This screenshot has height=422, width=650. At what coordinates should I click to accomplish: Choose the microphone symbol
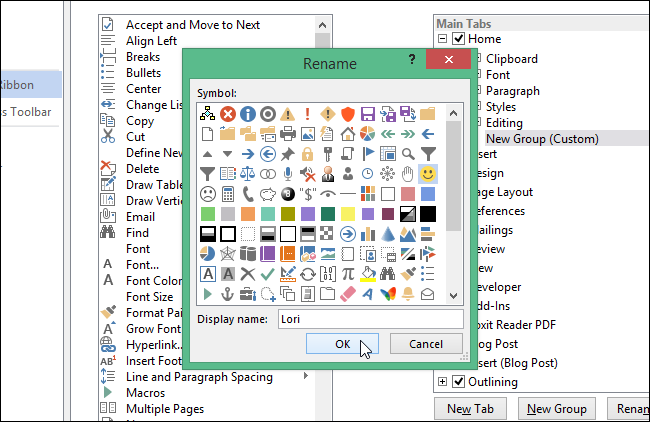(x=288, y=174)
